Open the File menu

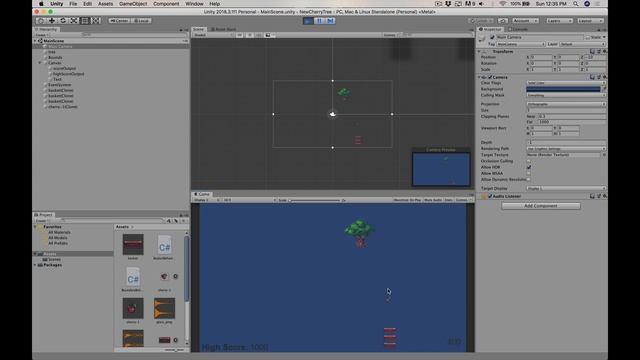point(73,4)
